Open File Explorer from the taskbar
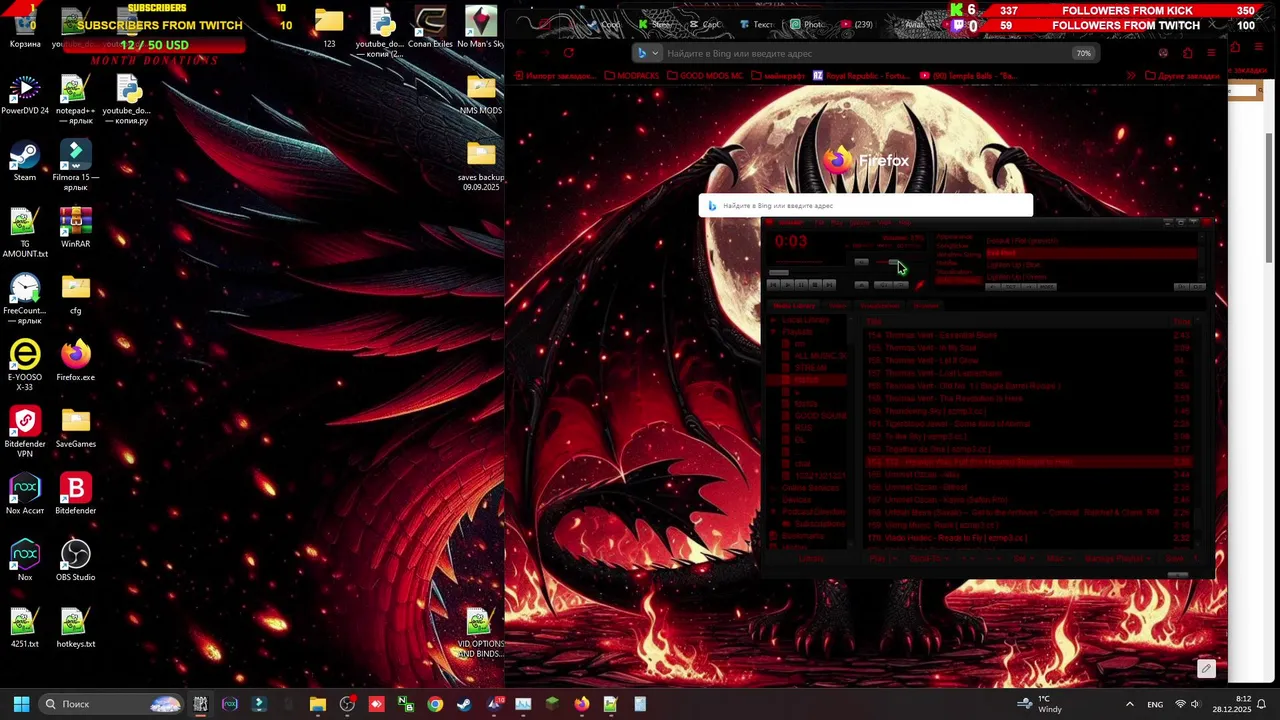1280x720 pixels. [318, 704]
